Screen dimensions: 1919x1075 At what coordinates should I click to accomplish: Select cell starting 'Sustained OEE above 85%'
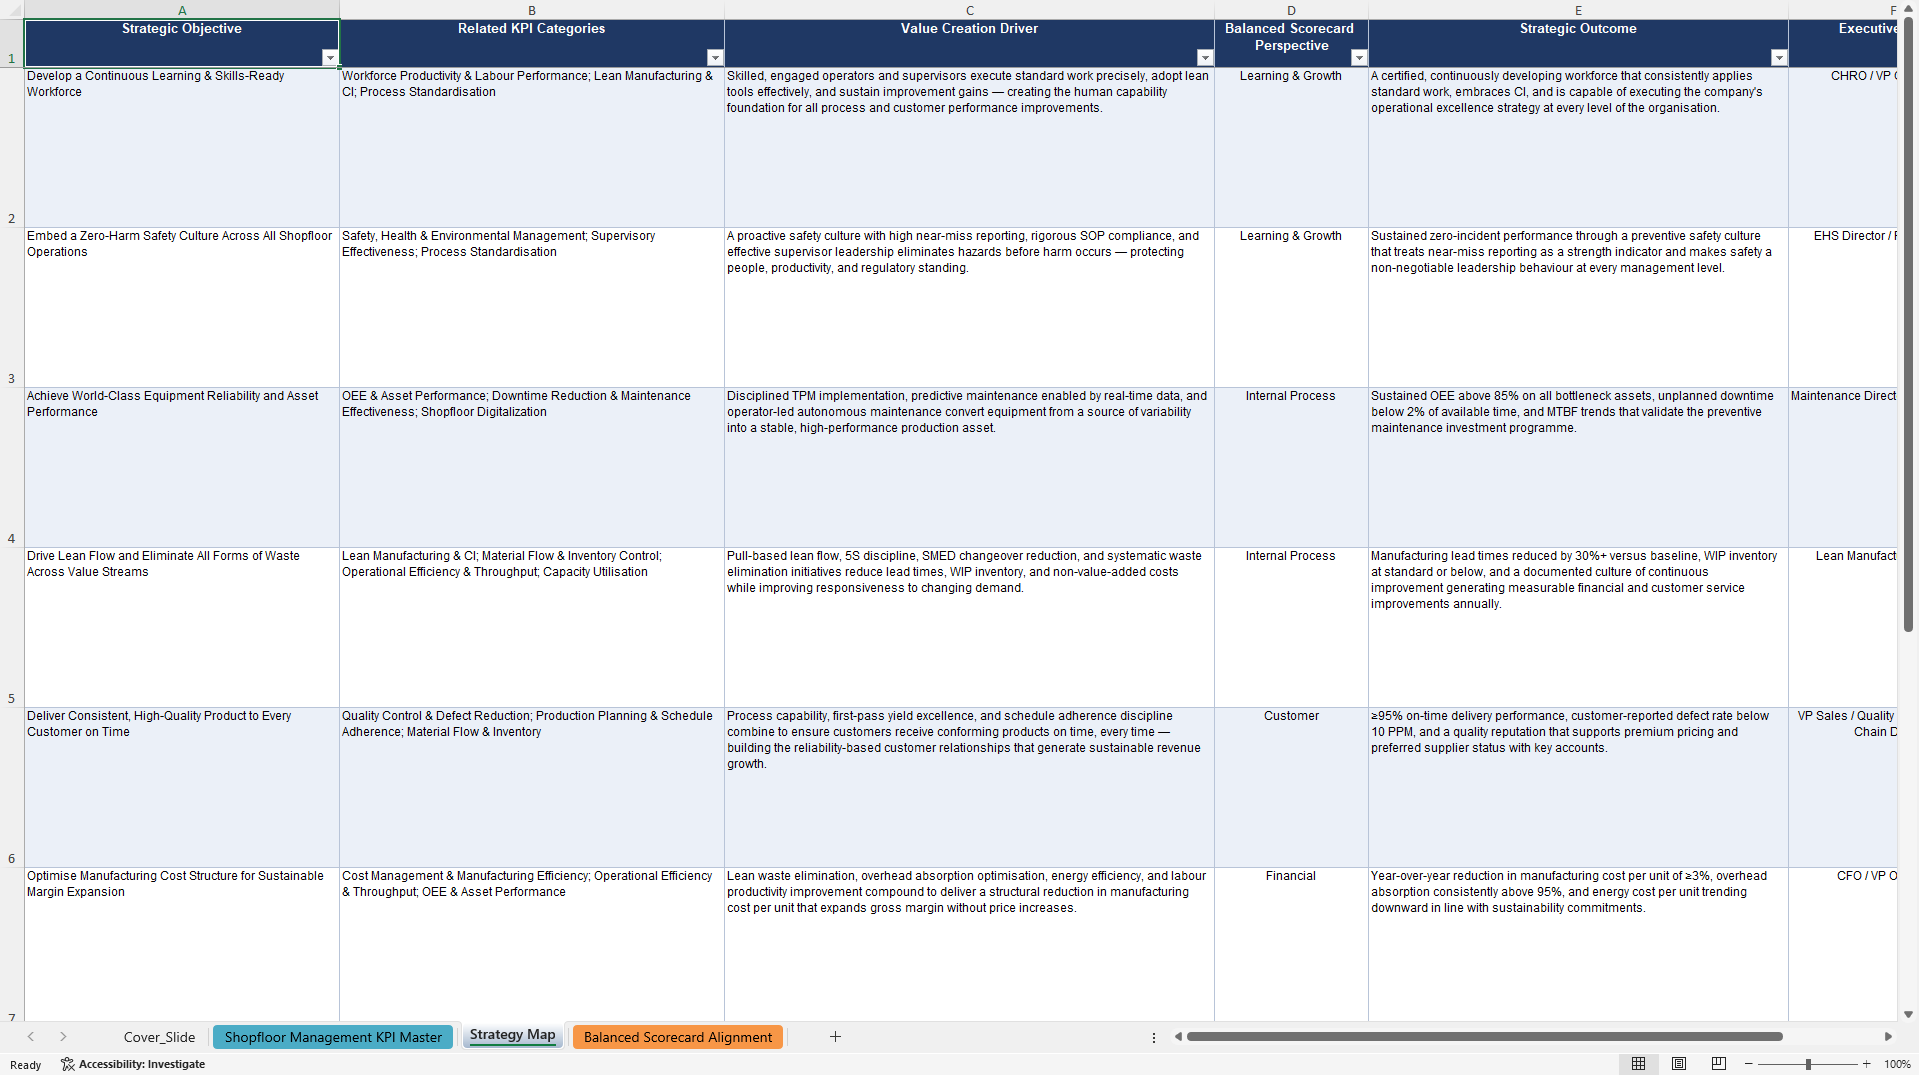(x=1578, y=467)
